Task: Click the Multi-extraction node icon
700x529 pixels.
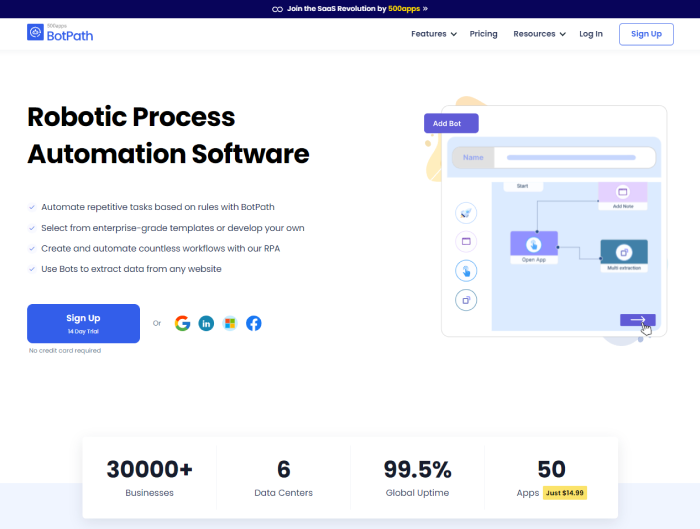Action: [623, 251]
